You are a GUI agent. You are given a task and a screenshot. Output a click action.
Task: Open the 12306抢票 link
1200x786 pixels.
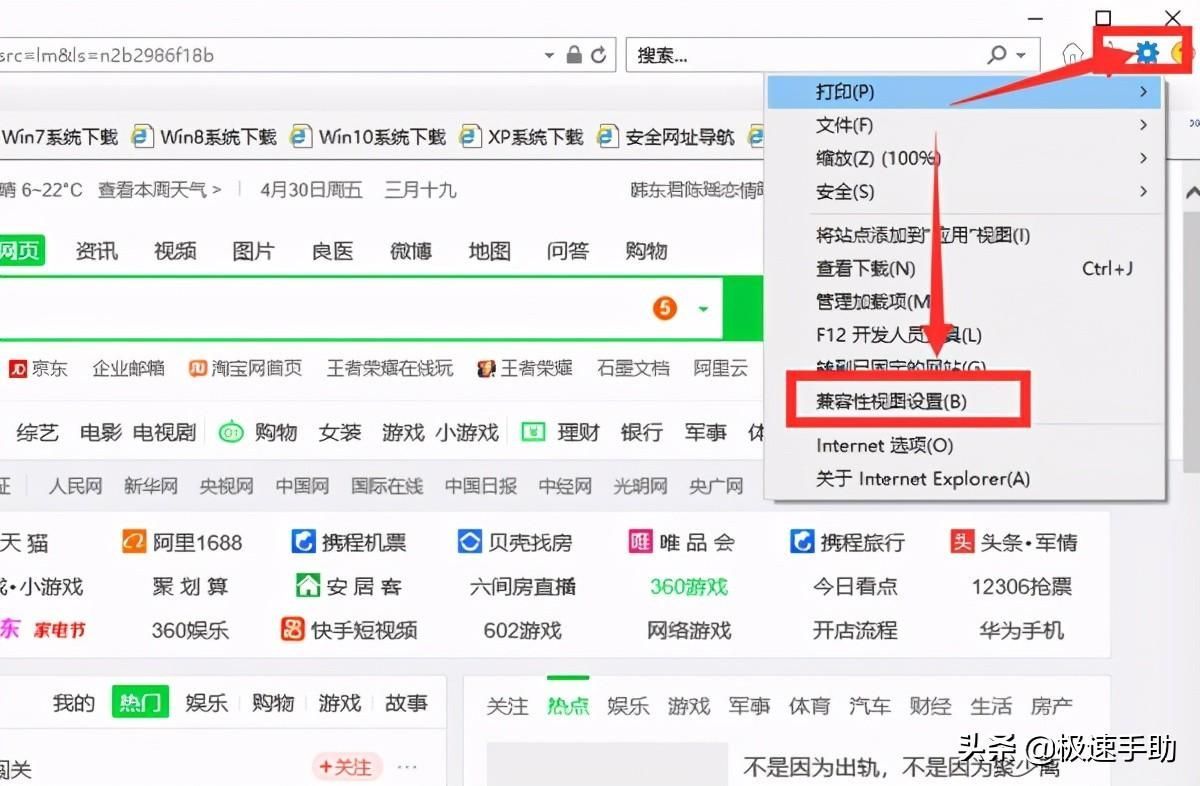coord(1022,587)
